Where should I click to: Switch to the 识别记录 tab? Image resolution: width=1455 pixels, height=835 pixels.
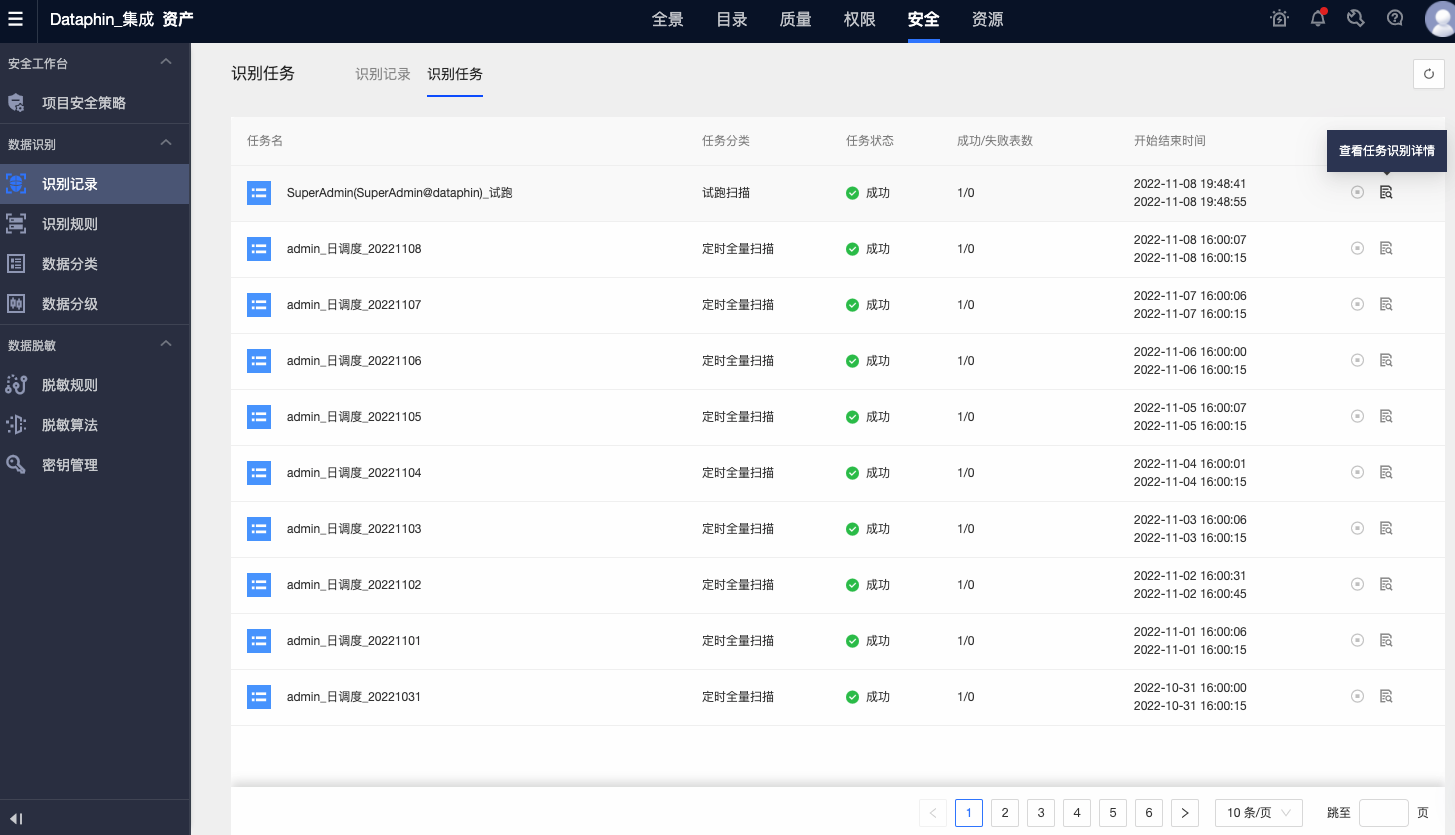[x=382, y=74]
